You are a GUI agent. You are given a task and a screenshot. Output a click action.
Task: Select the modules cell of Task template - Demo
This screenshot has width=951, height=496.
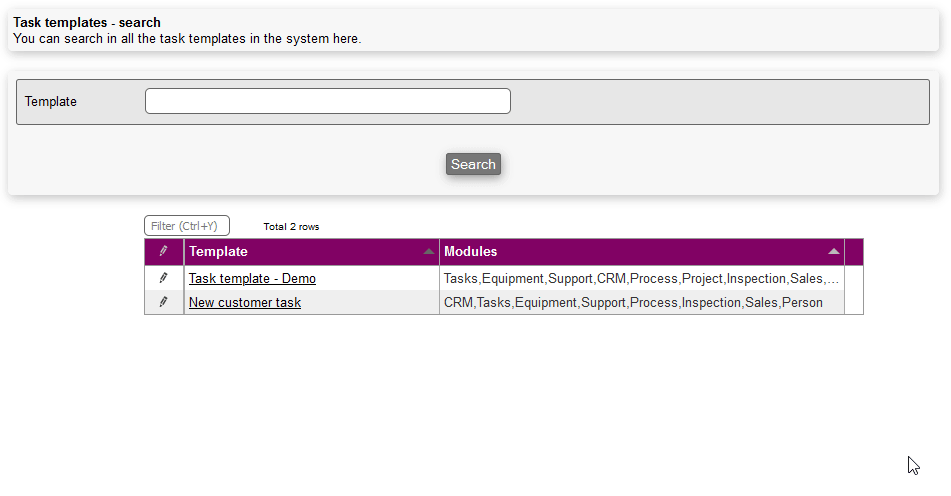[x=641, y=279]
